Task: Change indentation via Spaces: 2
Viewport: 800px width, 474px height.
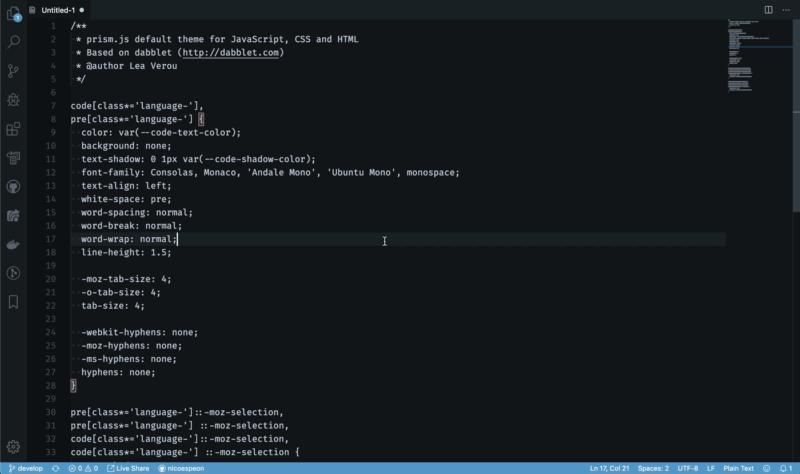Action: [653, 468]
